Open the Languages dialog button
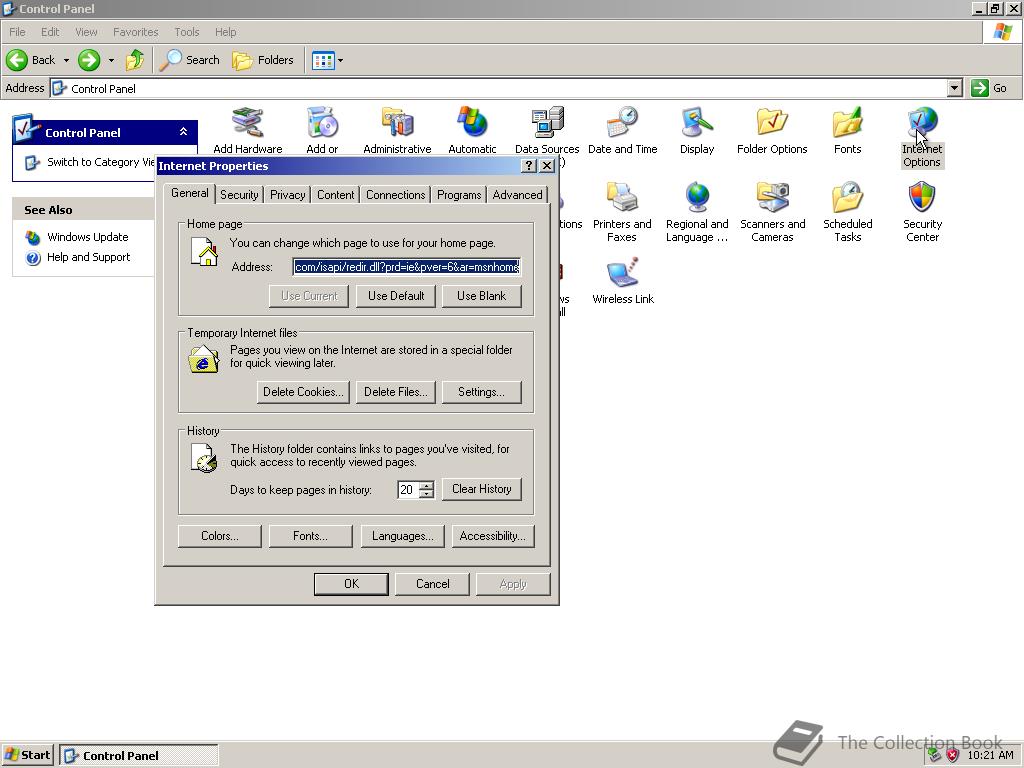Image resolution: width=1024 pixels, height=768 pixels. [402, 536]
